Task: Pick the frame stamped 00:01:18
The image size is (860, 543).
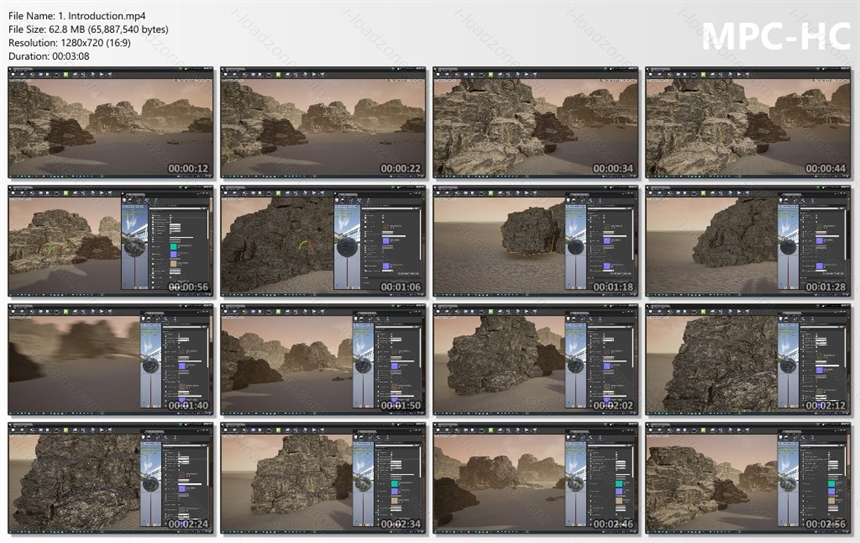Action: coord(536,241)
